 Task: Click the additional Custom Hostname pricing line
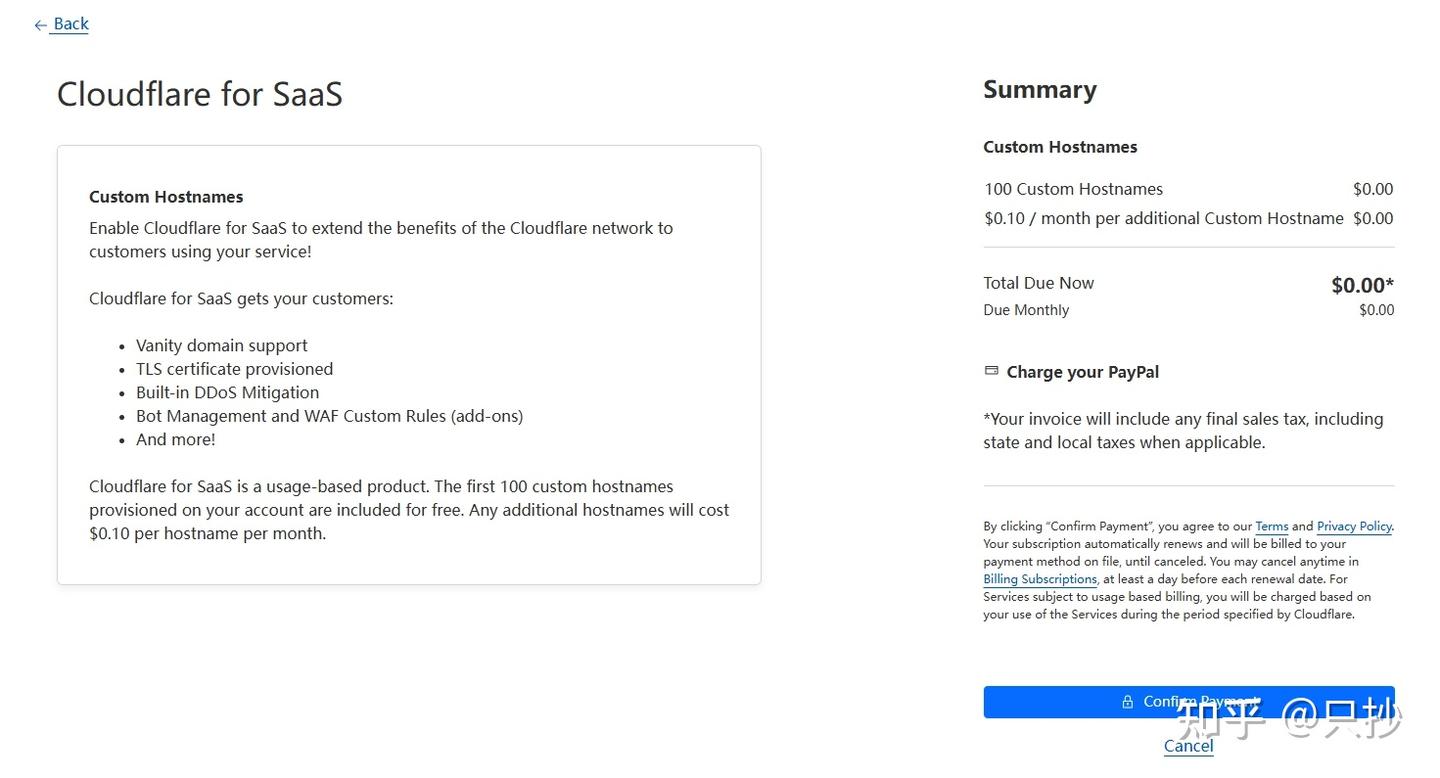1163,218
